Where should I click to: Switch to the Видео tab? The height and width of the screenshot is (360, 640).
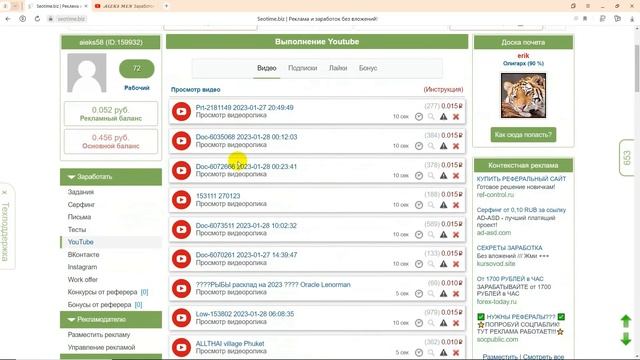[x=267, y=68]
